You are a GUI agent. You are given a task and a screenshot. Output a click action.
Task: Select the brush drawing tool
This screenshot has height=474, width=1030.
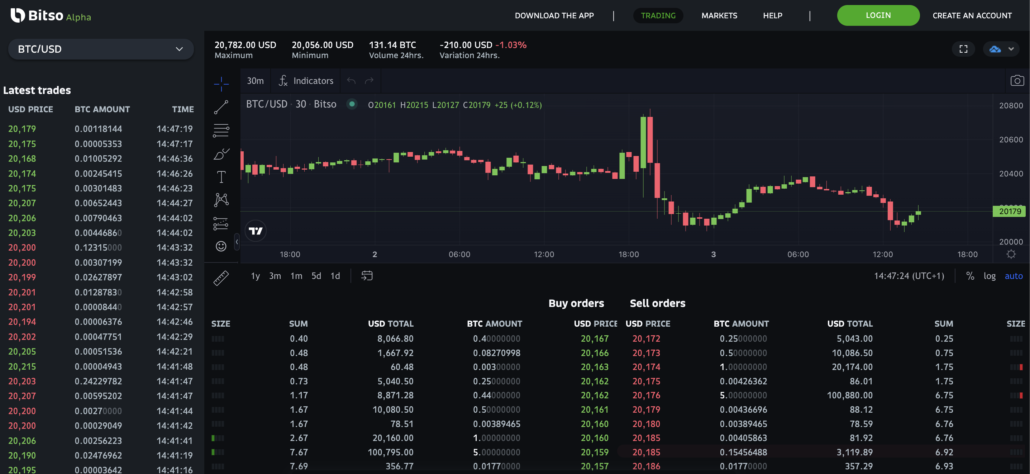221,154
